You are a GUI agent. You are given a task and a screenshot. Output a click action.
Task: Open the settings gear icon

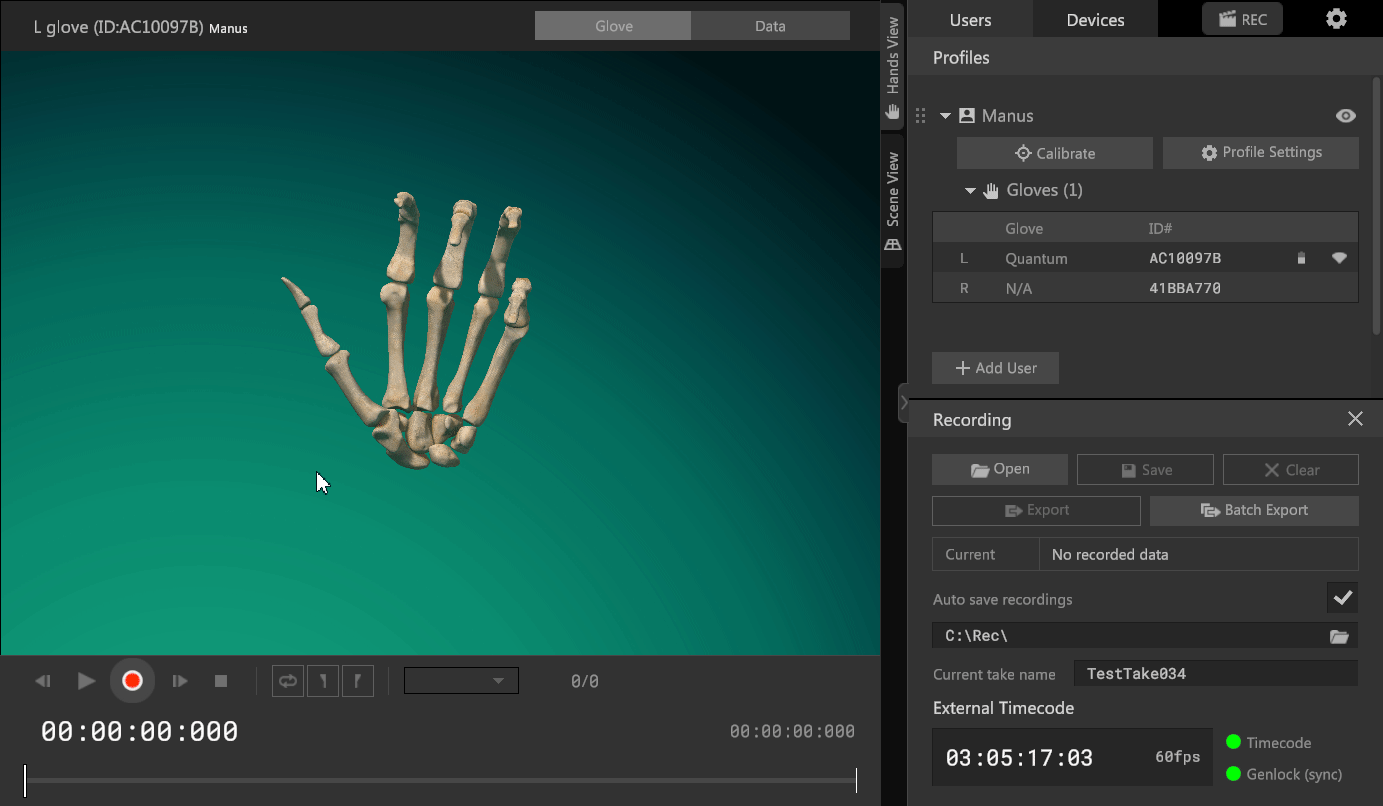point(1336,19)
